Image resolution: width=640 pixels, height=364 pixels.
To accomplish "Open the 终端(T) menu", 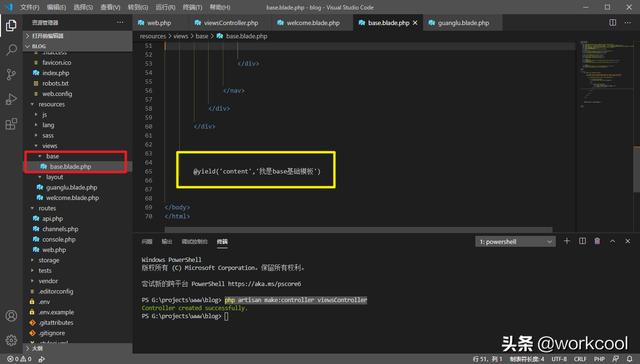I will pyautogui.click(x=192, y=7).
